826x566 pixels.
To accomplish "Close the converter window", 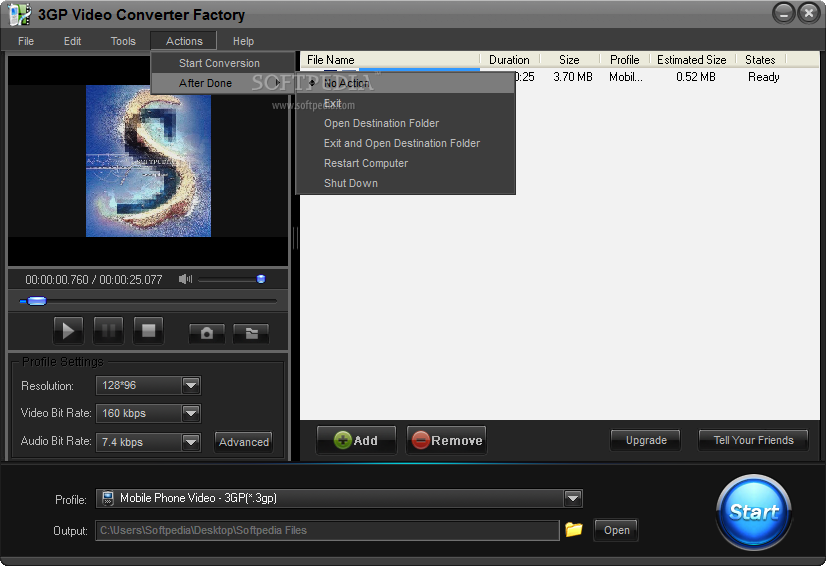I will [809, 14].
